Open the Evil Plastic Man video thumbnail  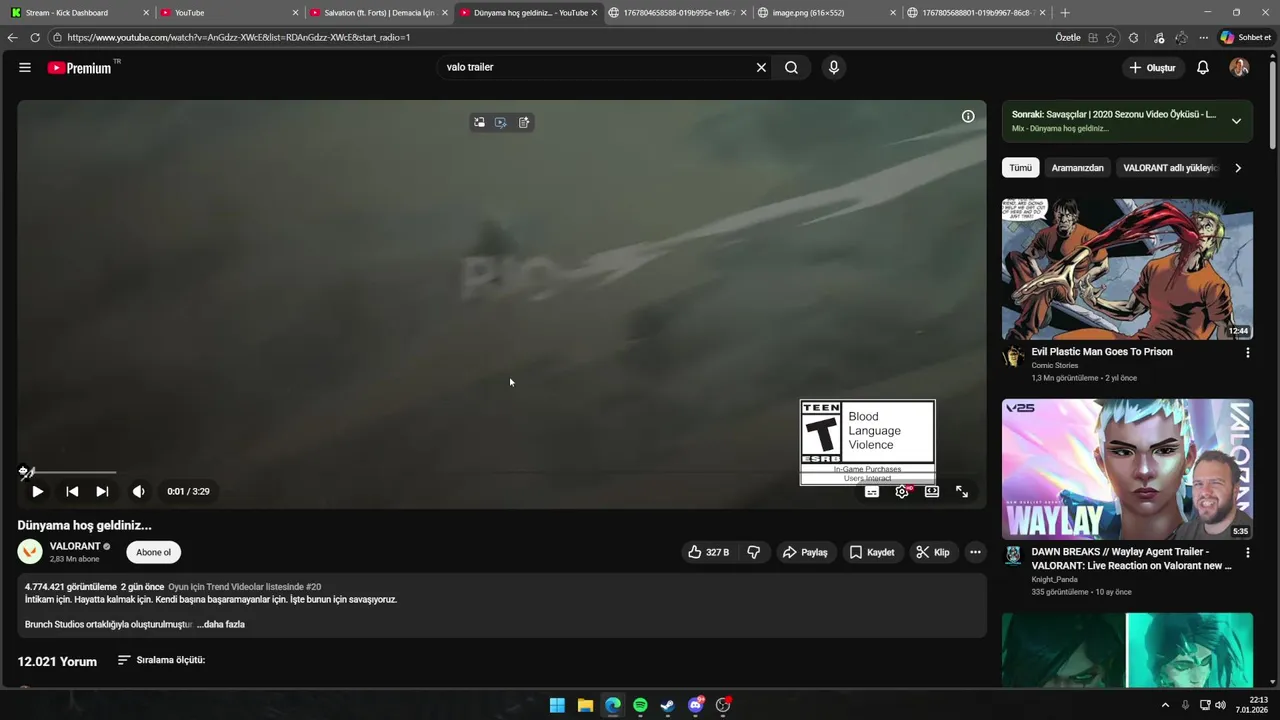pyautogui.click(x=1127, y=269)
